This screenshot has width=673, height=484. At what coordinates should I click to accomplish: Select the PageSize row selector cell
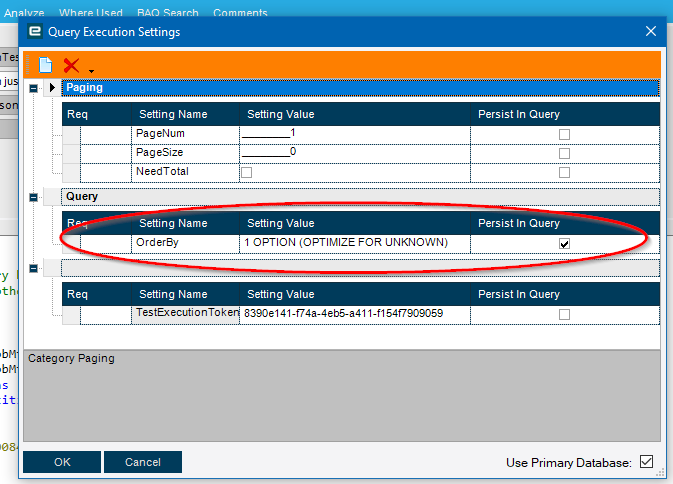click(71, 154)
